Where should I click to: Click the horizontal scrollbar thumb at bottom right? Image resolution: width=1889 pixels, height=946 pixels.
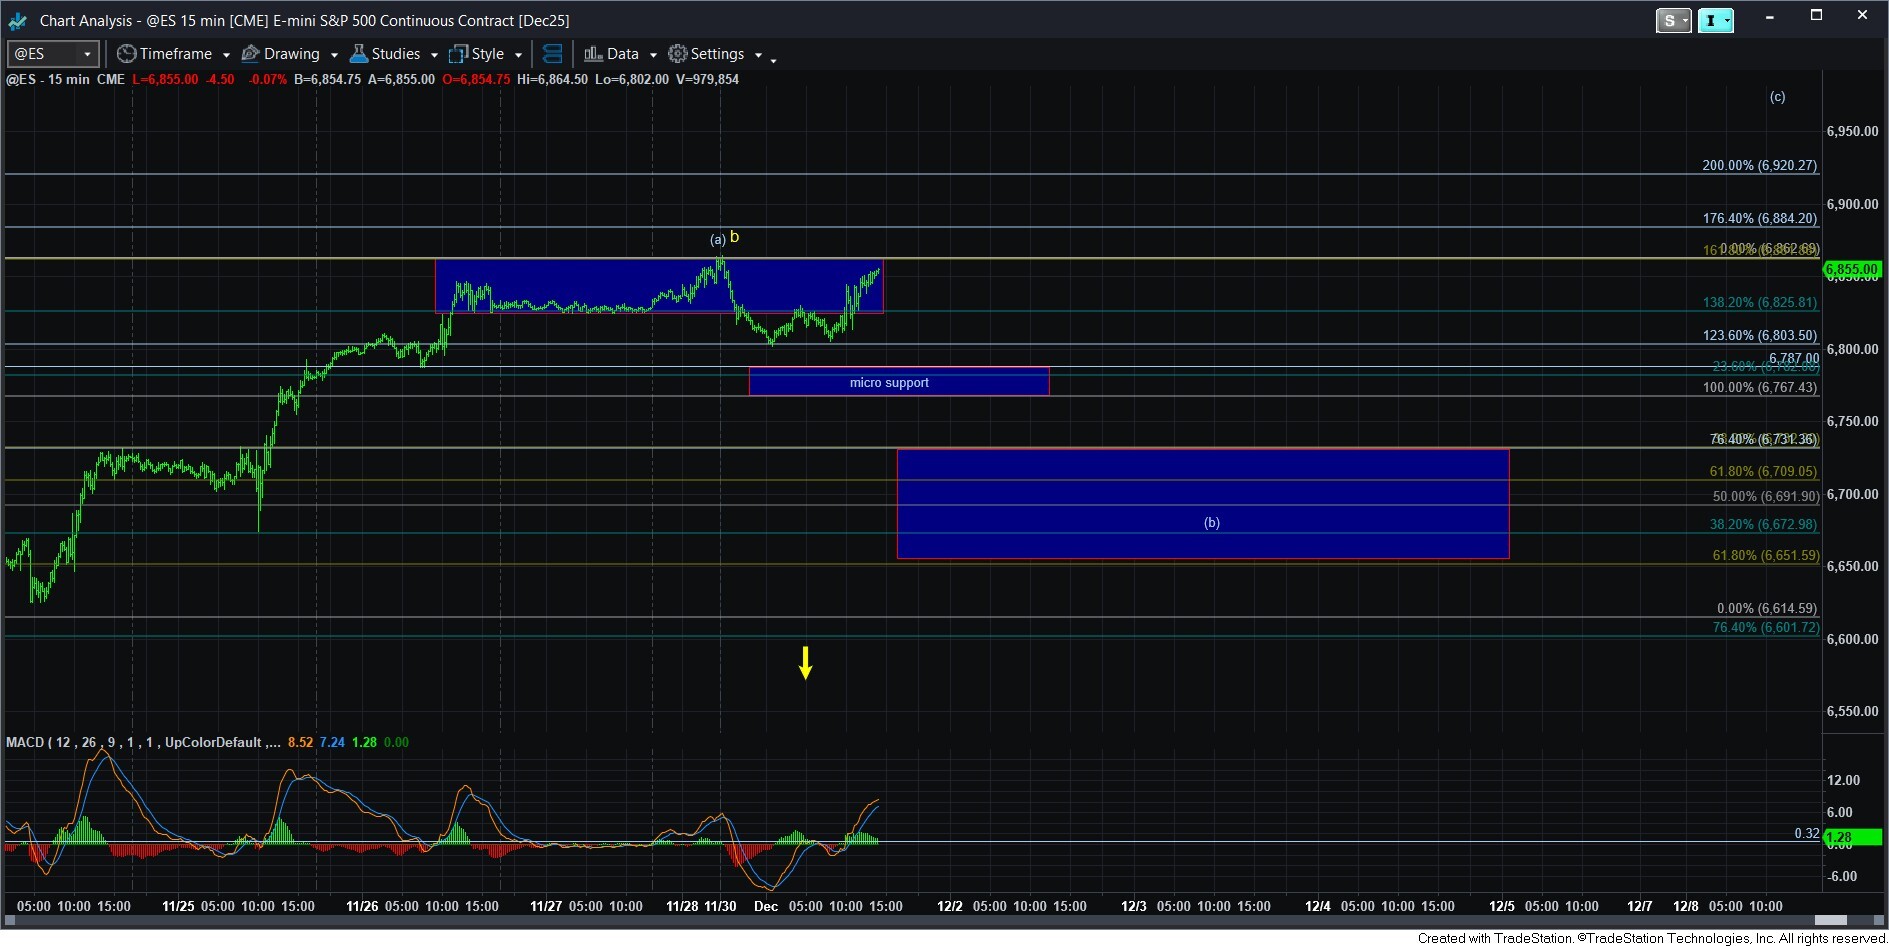pos(1830,920)
